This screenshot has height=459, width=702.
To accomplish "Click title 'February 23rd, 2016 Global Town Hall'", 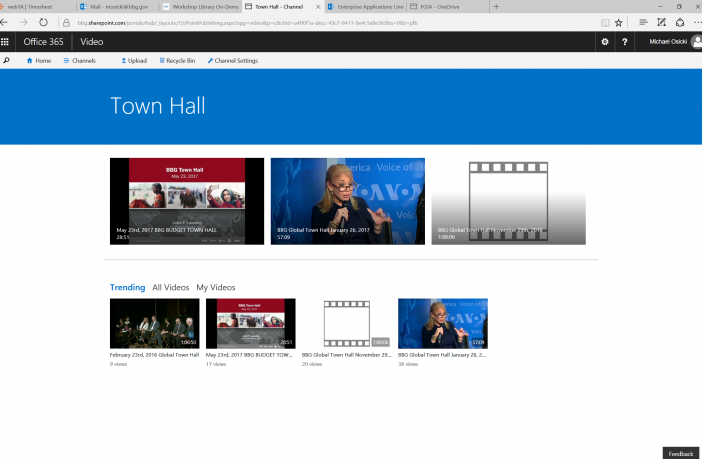I will (x=154, y=355).
